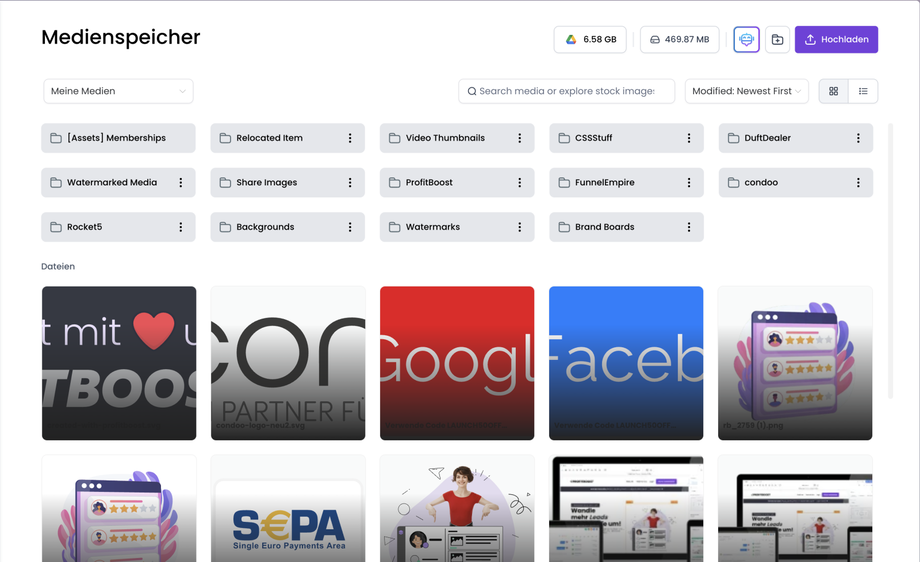Open options menu for FunnelEmpire folder
Screen dimensions: 920x562
point(689,182)
